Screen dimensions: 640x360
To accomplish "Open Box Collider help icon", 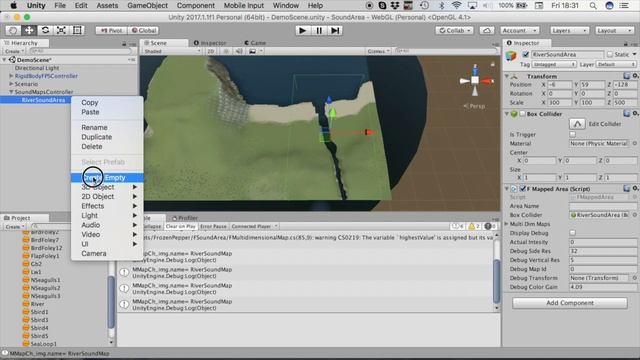I will (627, 113).
